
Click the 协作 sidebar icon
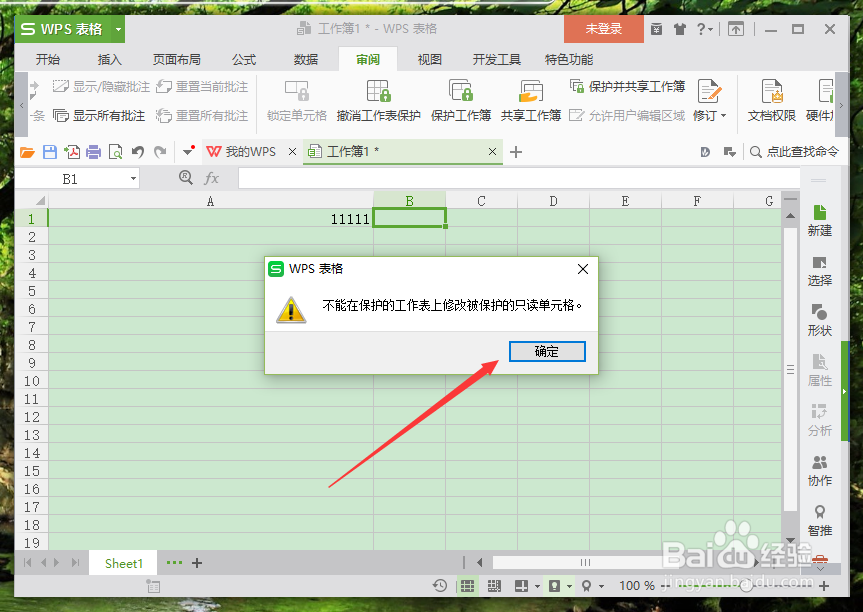coord(819,470)
